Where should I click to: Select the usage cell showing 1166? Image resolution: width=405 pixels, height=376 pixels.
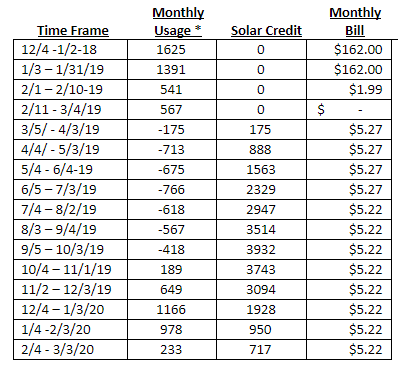(x=172, y=310)
